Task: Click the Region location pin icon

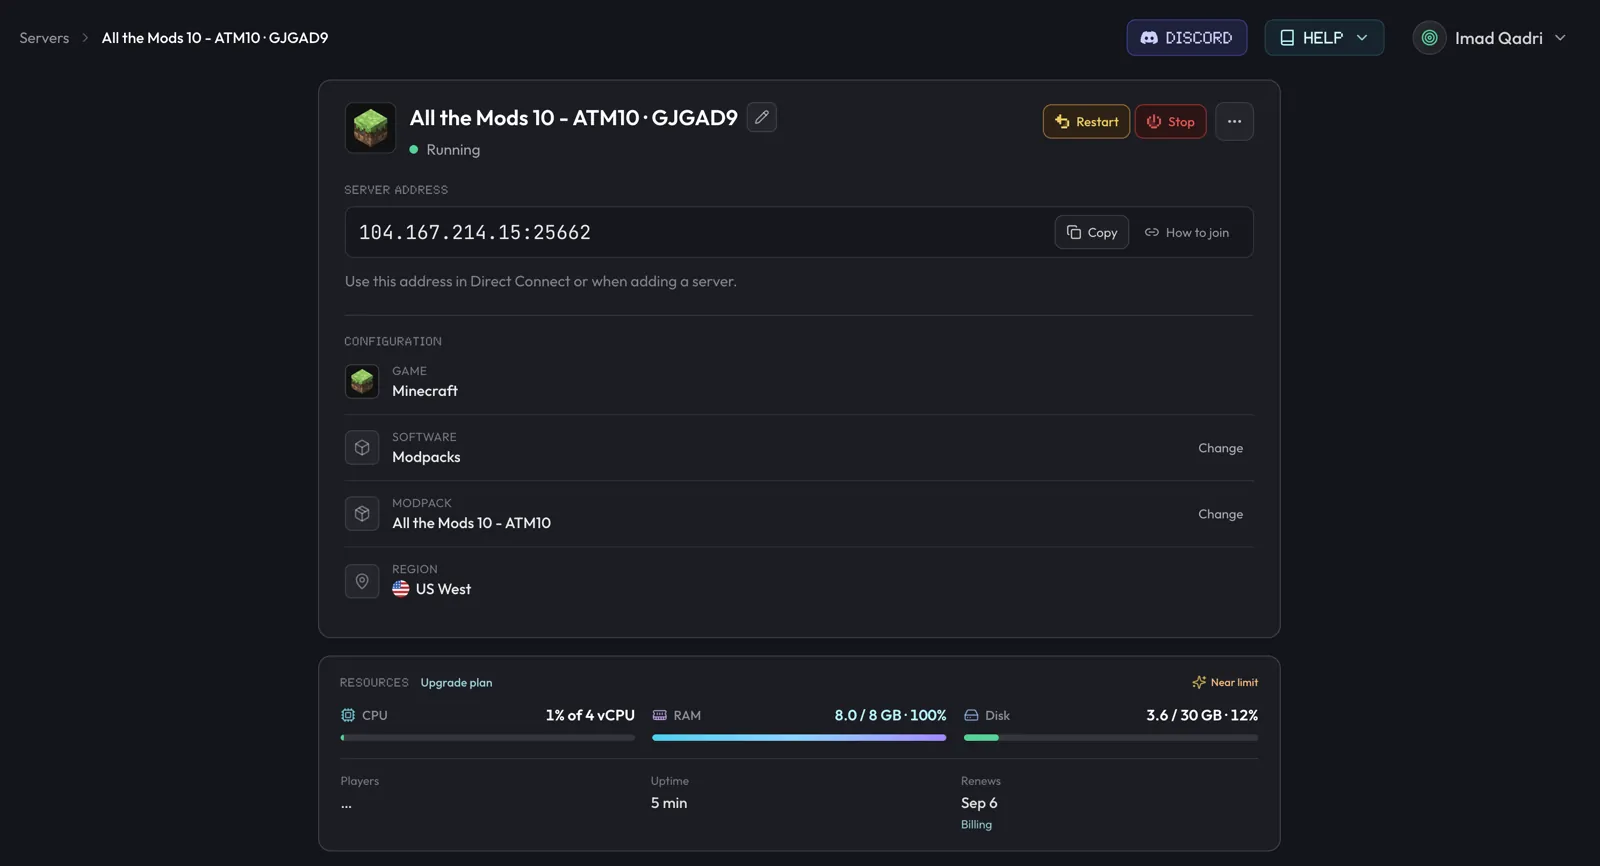Action: 362,581
